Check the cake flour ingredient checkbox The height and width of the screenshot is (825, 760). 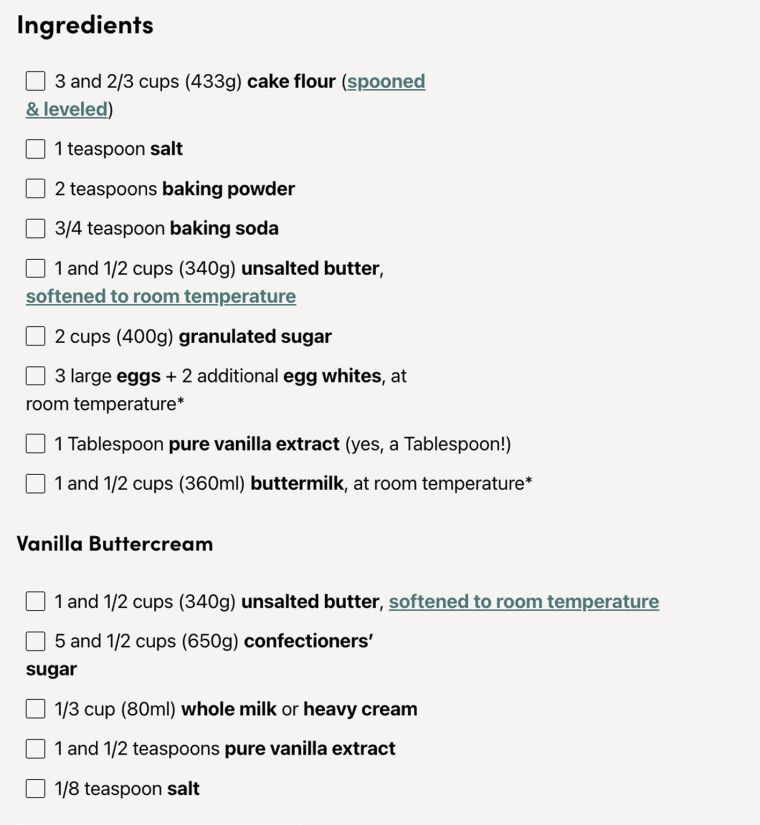click(35, 81)
